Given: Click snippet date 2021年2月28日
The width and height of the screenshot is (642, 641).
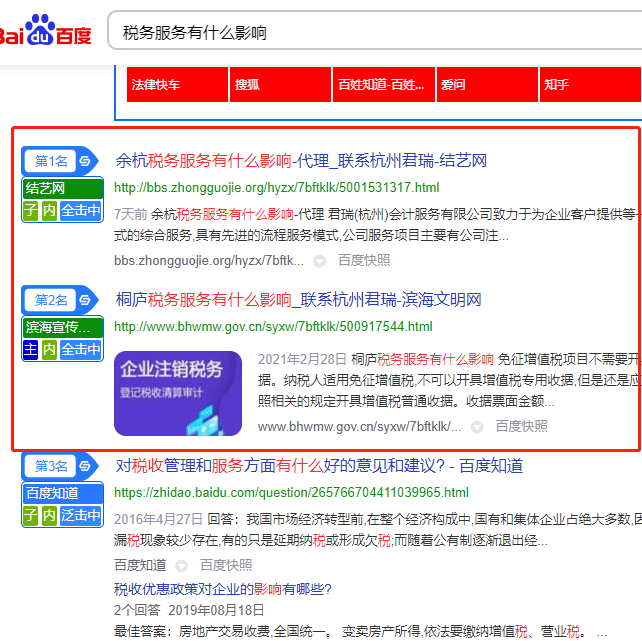Looking at the screenshot, I should 302,359.
